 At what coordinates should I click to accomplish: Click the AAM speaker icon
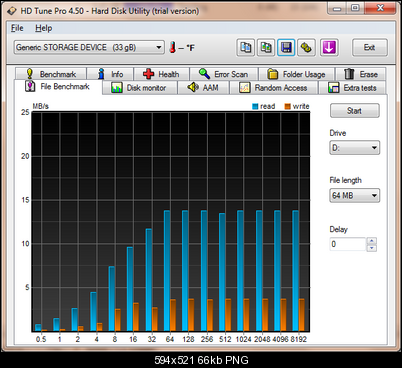(193, 87)
